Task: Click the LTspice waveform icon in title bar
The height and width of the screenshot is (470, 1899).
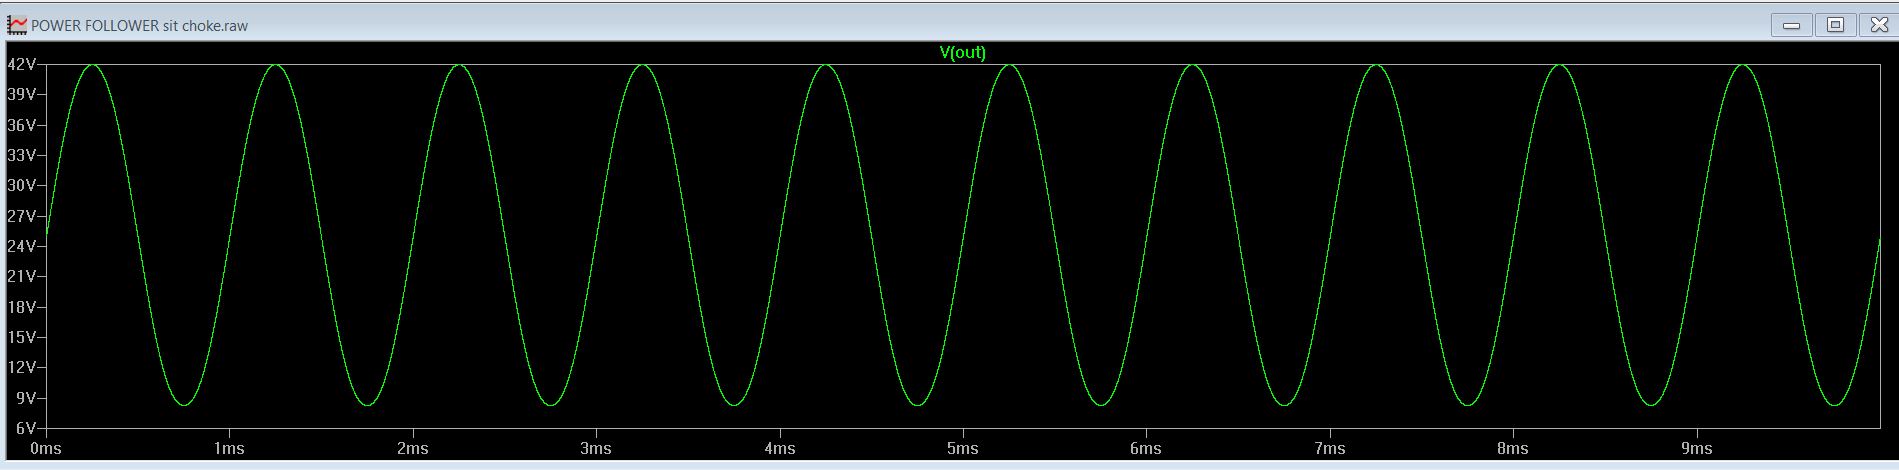Action: [x=17, y=25]
